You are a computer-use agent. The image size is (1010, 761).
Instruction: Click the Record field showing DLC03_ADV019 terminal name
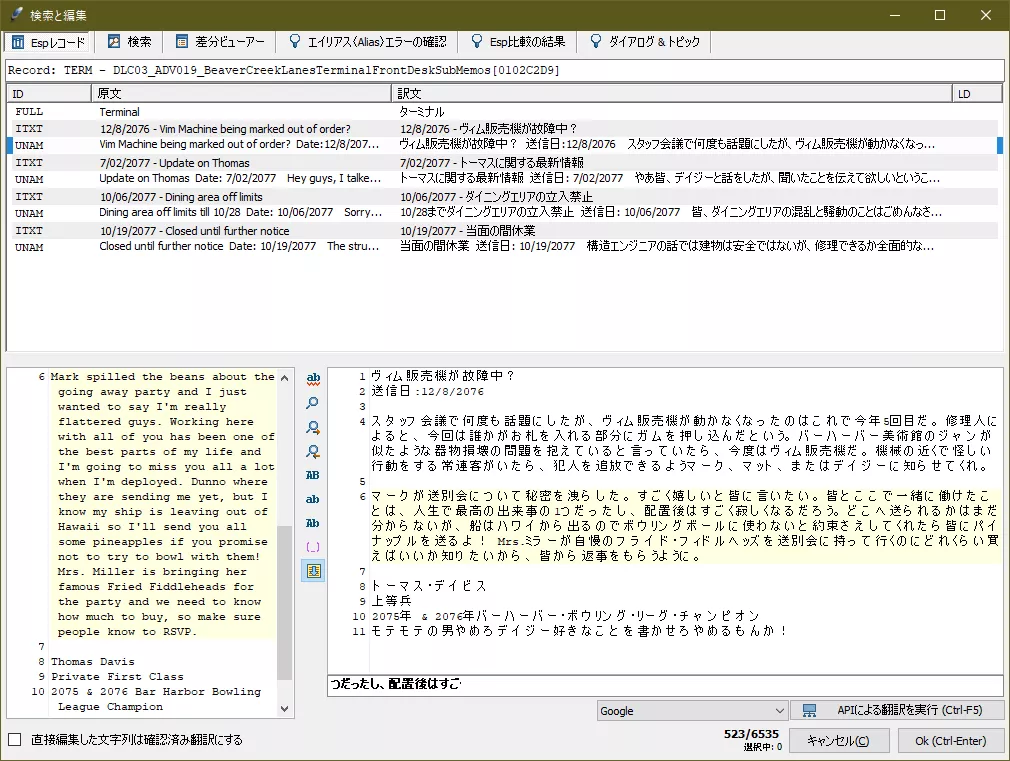(504, 70)
